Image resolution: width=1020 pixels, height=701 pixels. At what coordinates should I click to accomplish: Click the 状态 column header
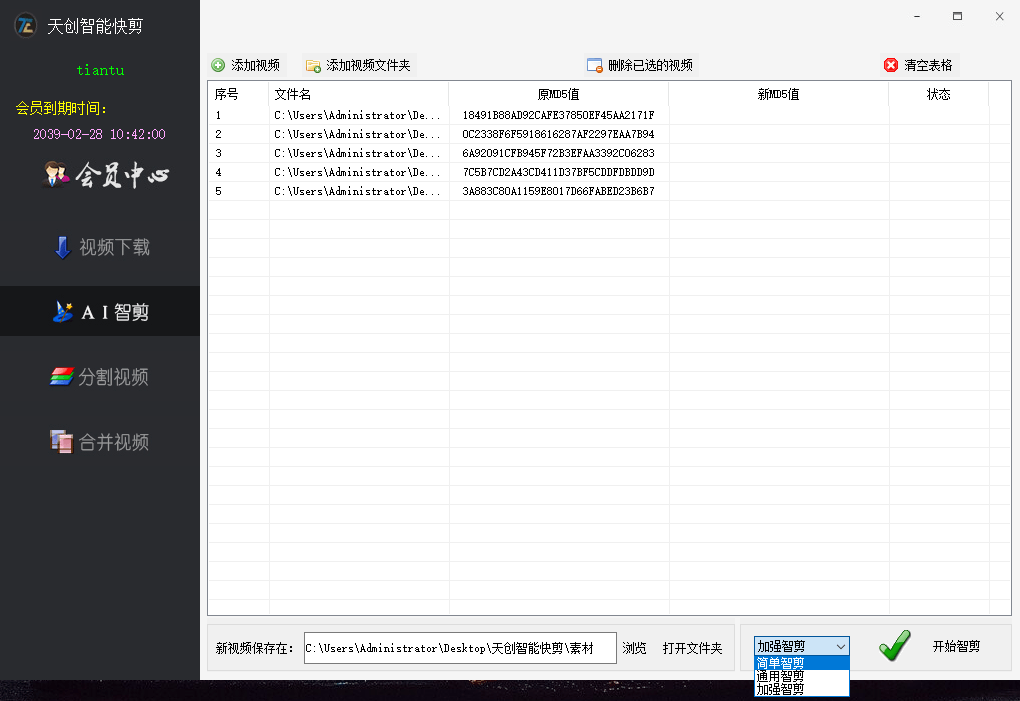[938, 94]
